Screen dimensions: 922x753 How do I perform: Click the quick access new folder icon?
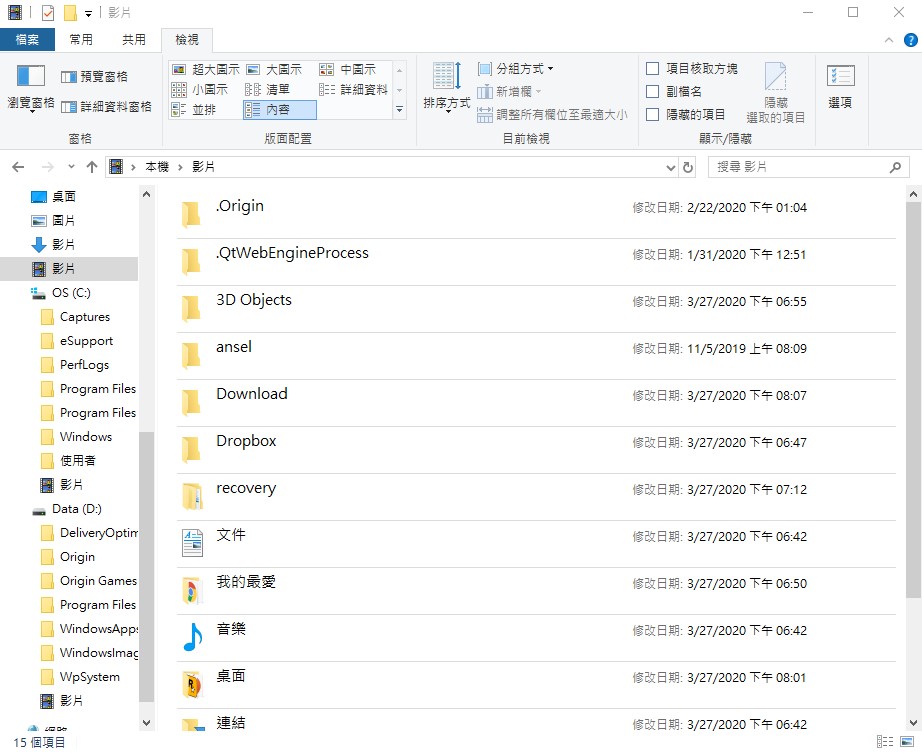coord(70,12)
